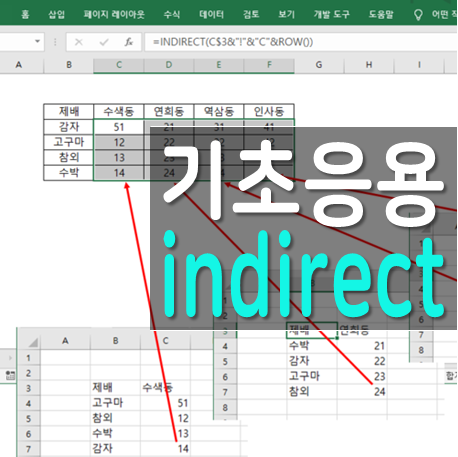The width and height of the screenshot is (458, 457).
Task: Select column A header next to the formula bar grid
Action: (19, 65)
